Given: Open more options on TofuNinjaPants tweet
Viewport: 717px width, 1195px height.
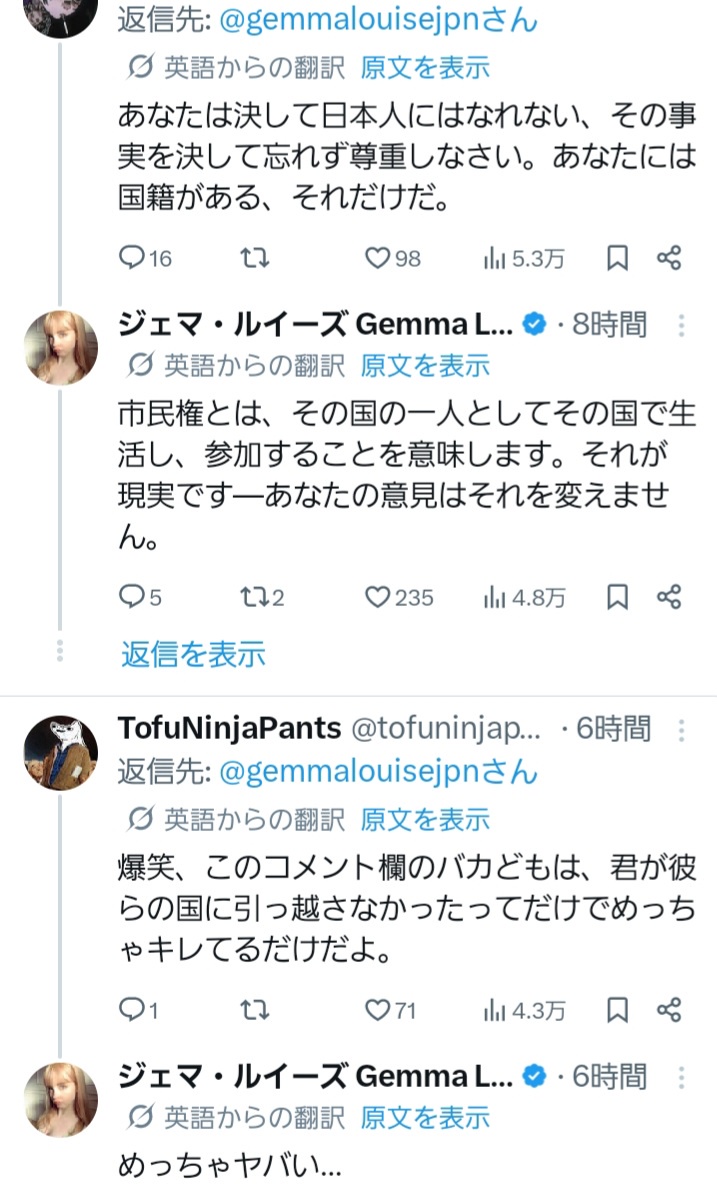Looking at the screenshot, I should [x=682, y=730].
